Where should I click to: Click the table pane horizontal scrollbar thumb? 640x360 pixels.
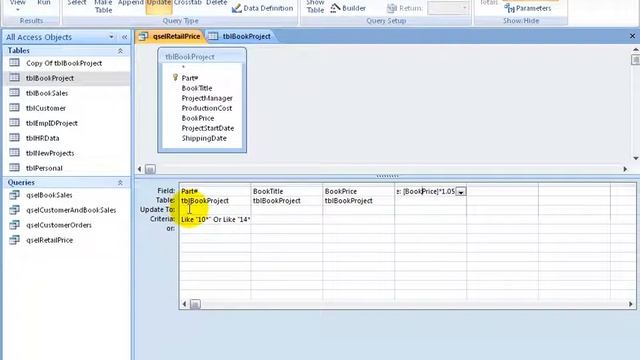[x=150, y=169]
